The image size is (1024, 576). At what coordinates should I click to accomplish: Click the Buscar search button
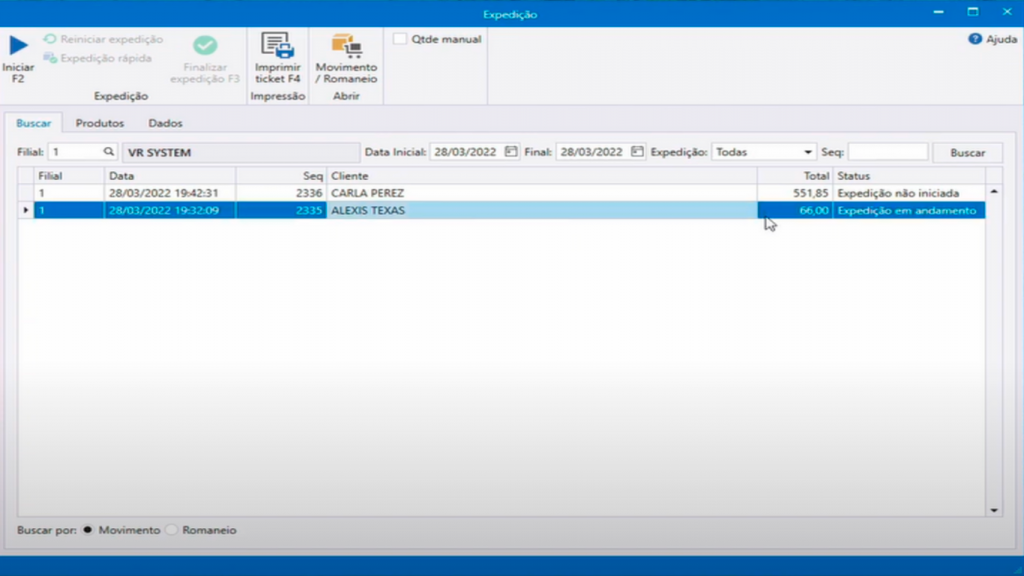[x=967, y=153]
